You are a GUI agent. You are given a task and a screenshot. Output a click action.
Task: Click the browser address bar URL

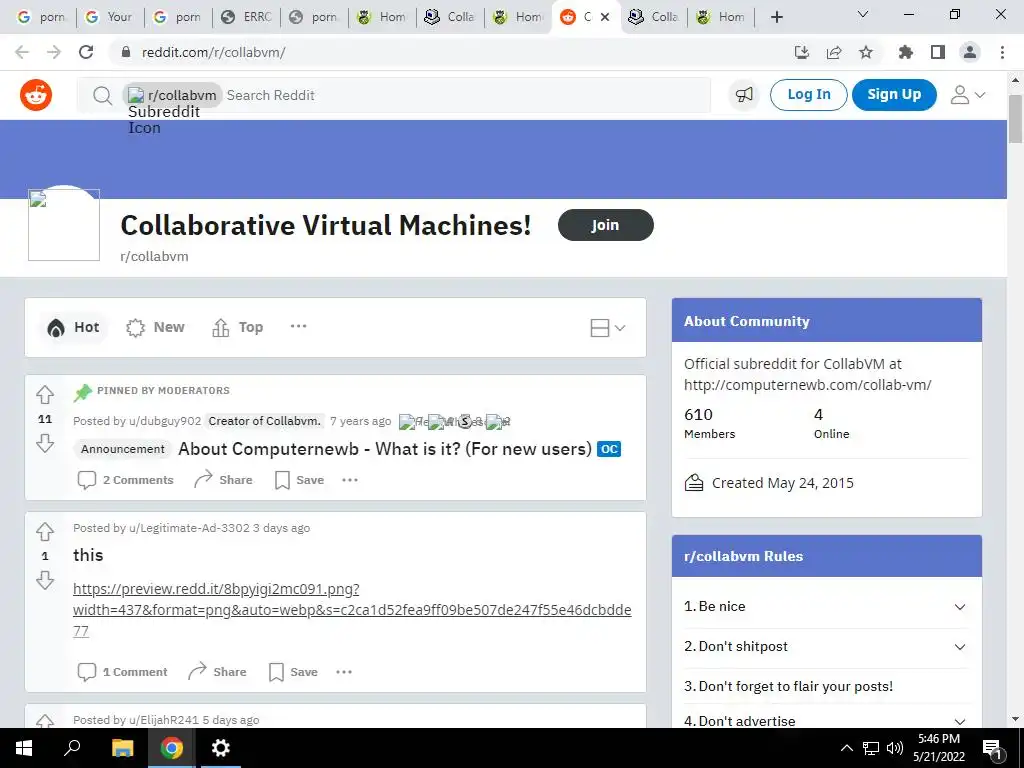click(x=214, y=52)
